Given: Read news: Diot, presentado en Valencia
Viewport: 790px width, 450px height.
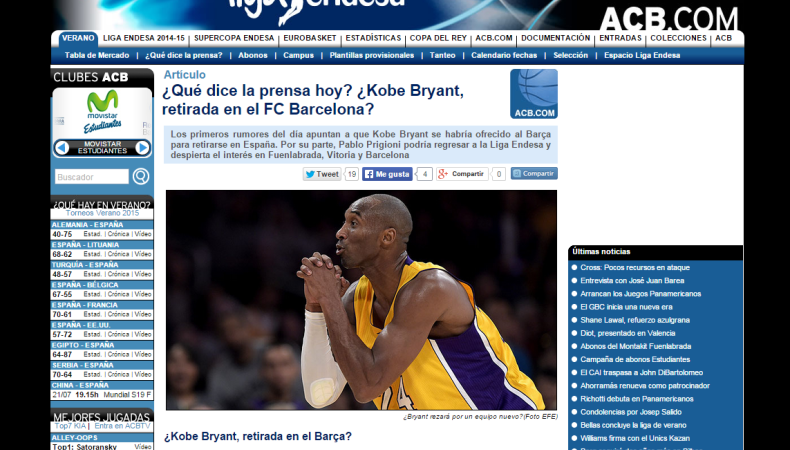Looking at the screenshot, I should [x=628, y=333].
